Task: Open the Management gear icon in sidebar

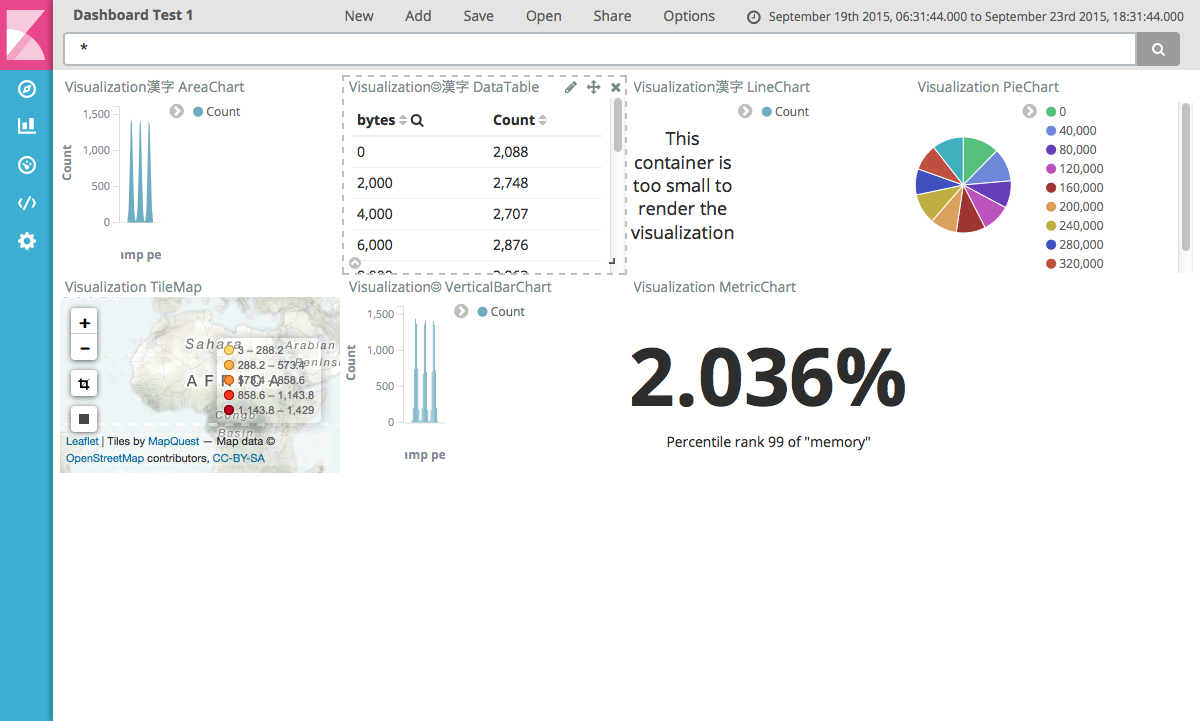Action: click(27, 241)
